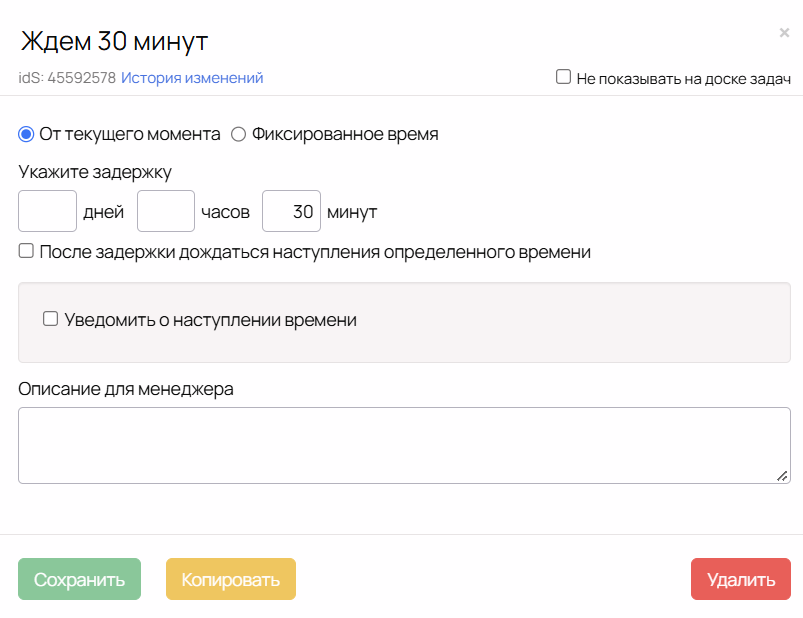The width and height of the screenshot is (803, 618).
Task: Enable После задержки дождаться наступления времени
Action: click(x=26, y=251)
